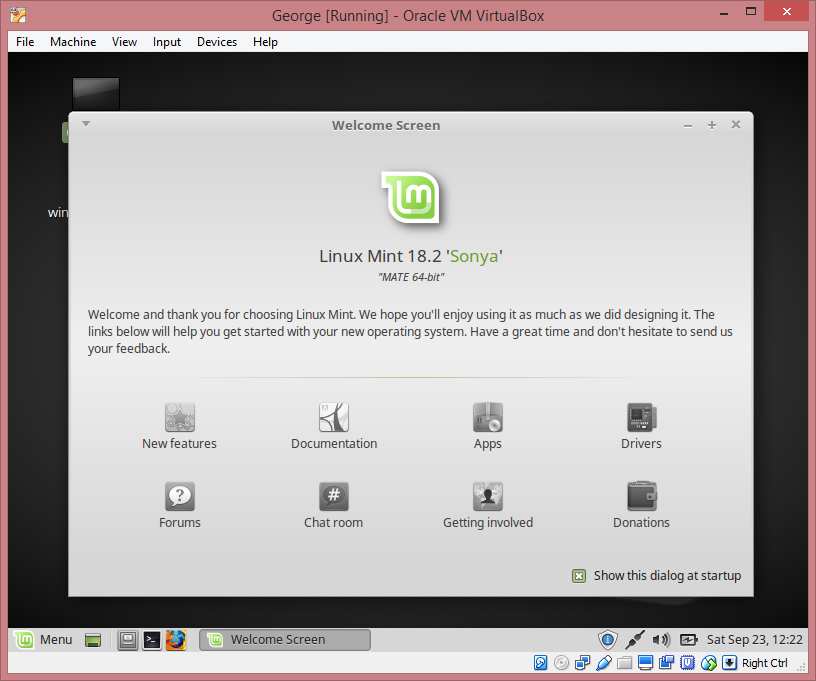Open Welcome Screen window menu arrow
Screen dimensions: 816x681
86,124
